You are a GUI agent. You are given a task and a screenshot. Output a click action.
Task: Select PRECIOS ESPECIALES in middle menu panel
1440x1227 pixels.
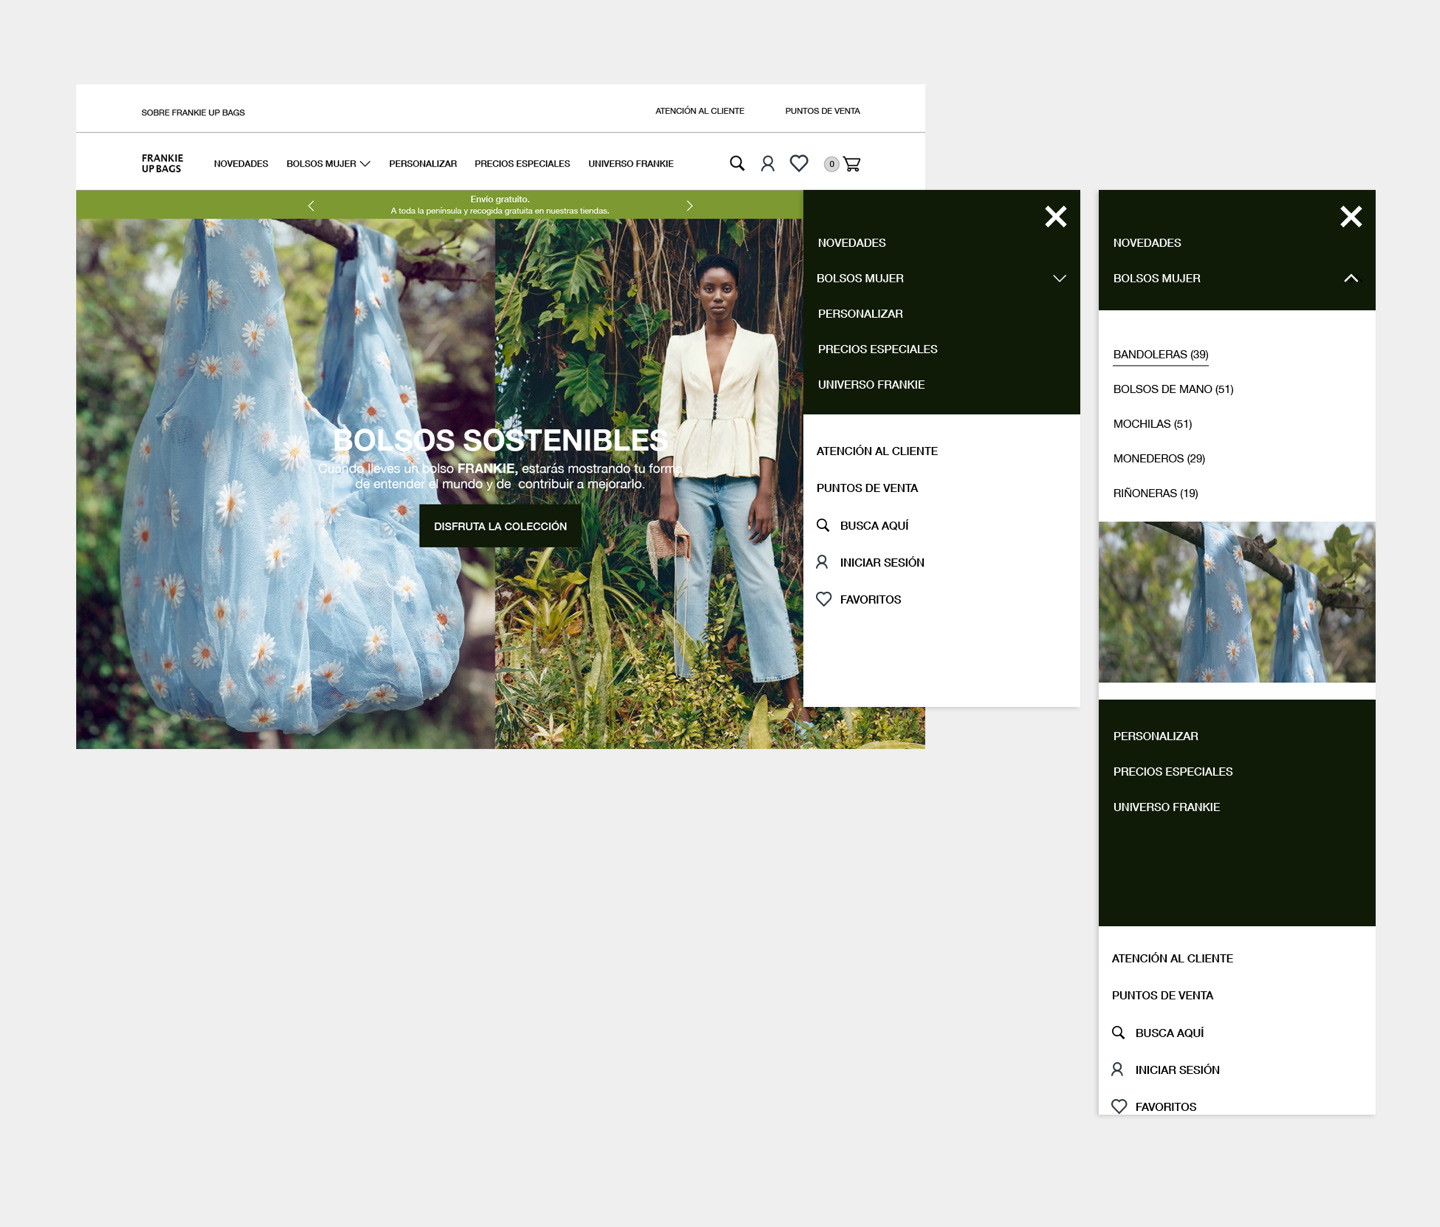pos(878,349)
